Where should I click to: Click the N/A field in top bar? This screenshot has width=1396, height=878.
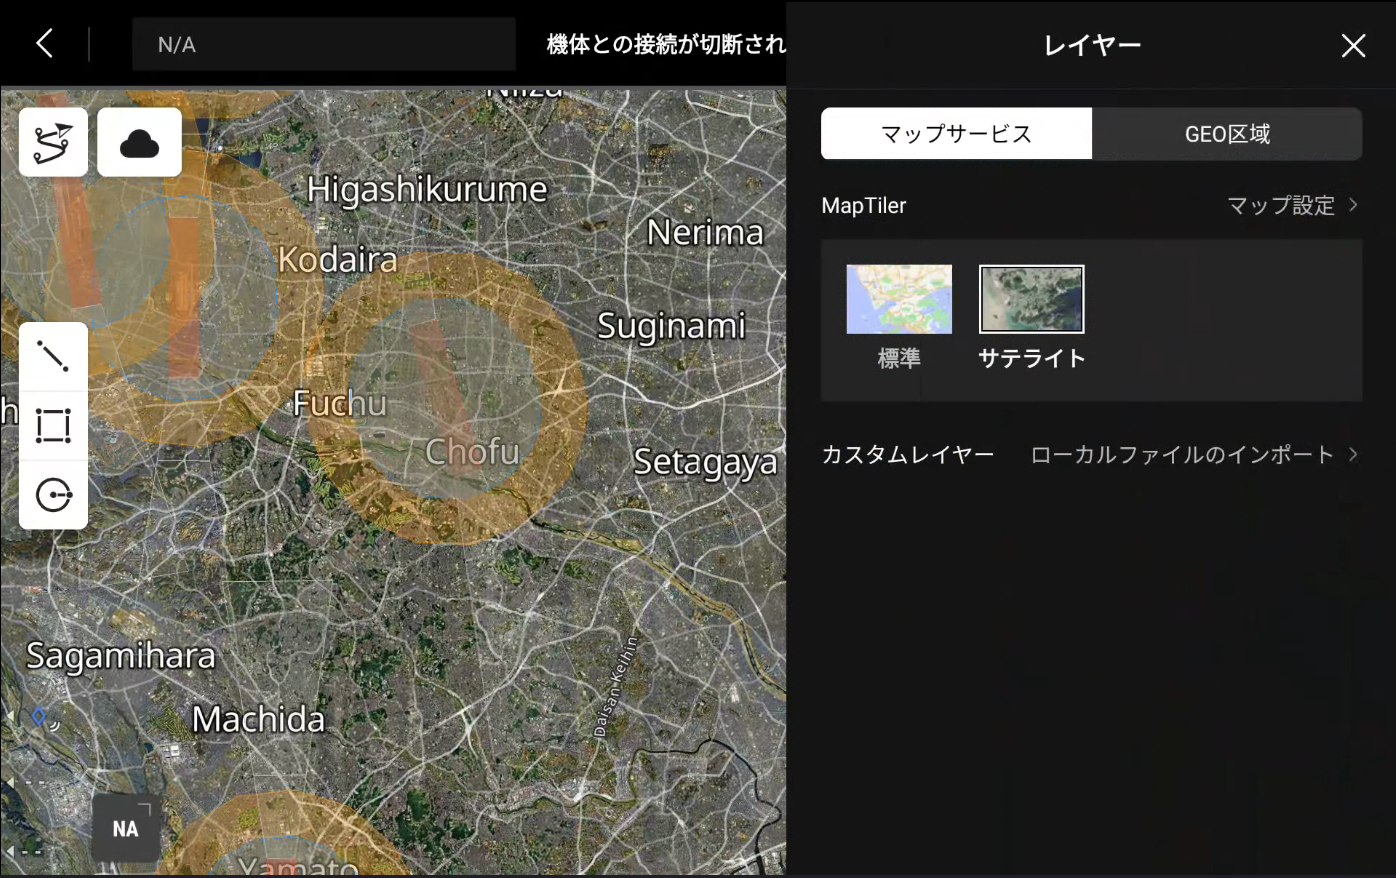coord(324,44)
